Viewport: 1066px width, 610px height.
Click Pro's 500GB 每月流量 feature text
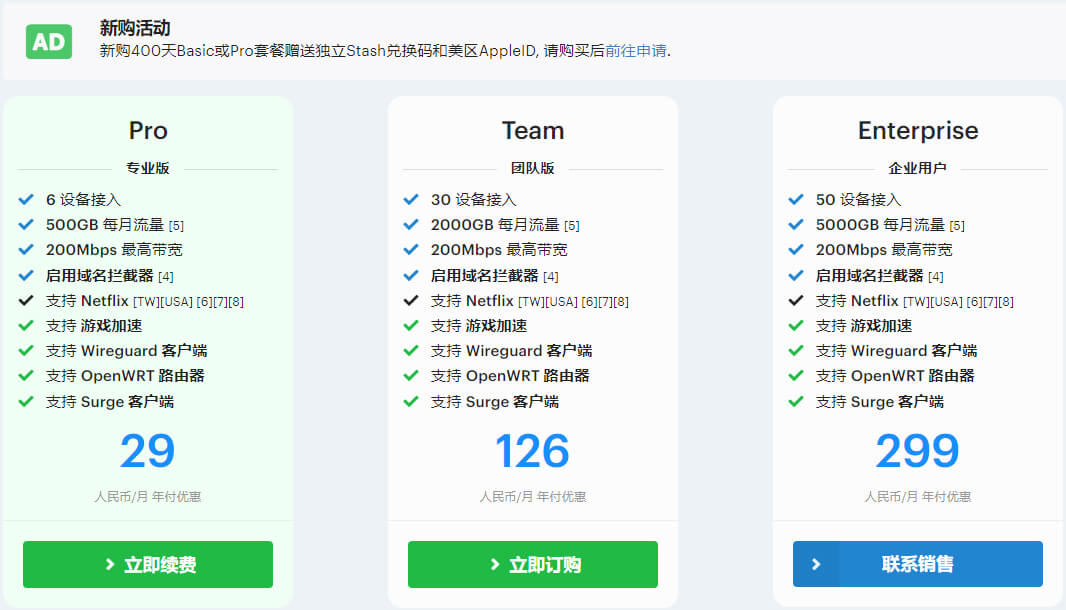click(x=103, y=225)
